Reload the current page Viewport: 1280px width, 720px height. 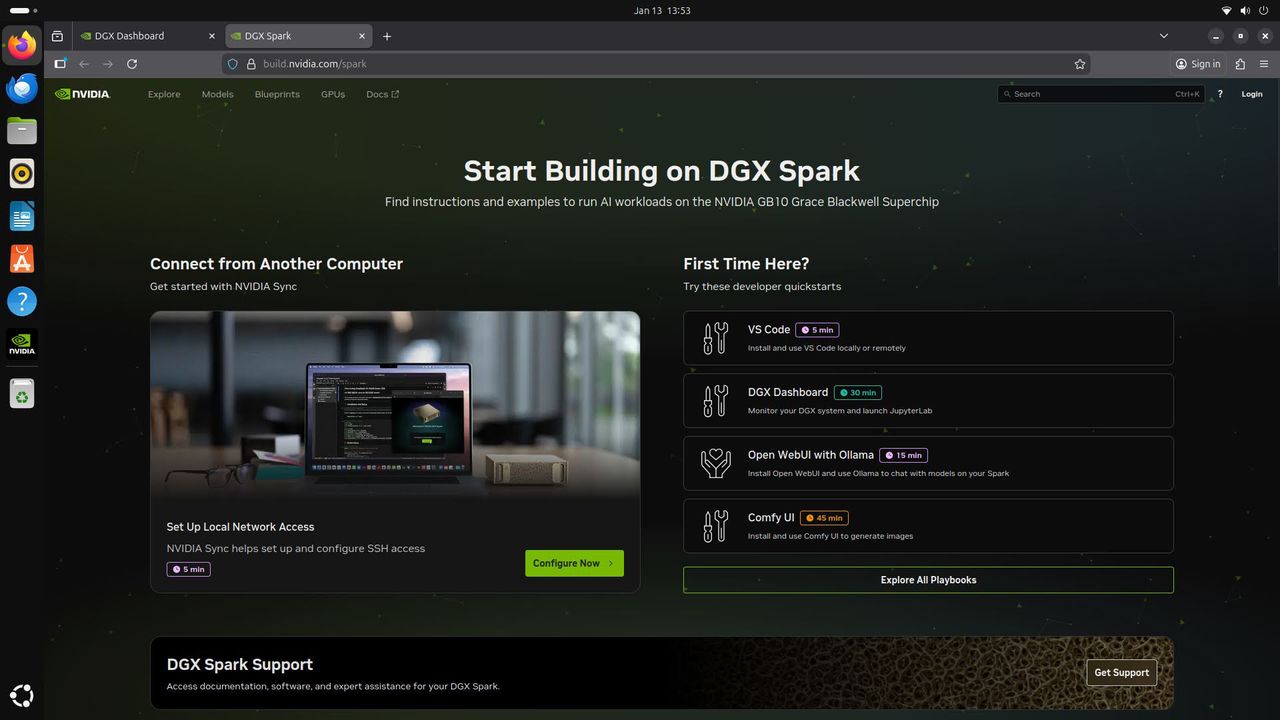pyautogui.click(x=132, y=64)
